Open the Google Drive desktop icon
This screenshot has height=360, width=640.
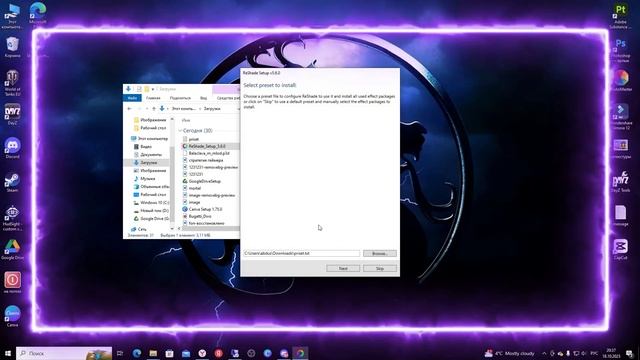[x=12, y=250]
